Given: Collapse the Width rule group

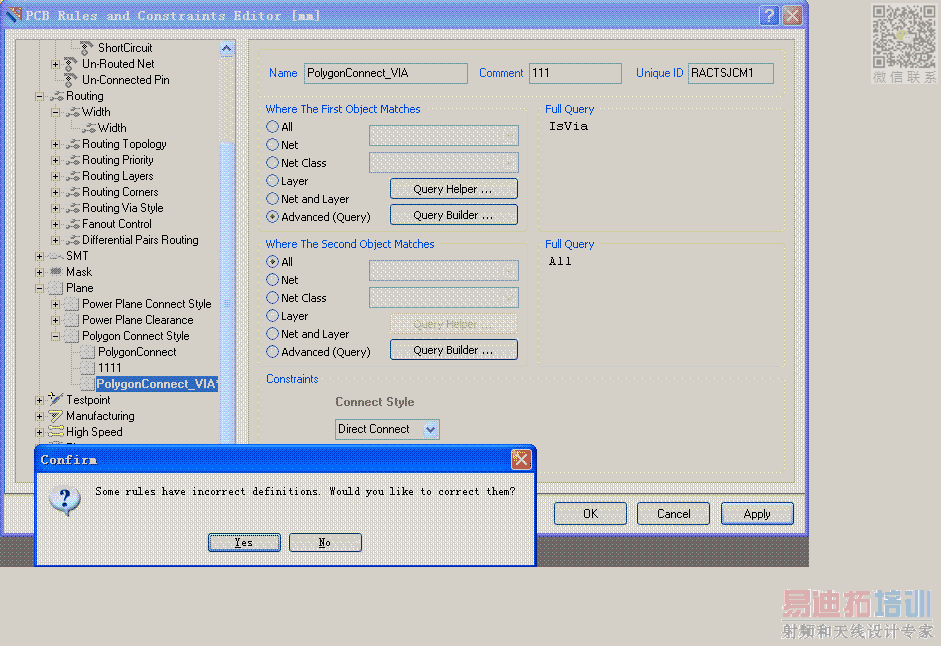Looking at the screenshot, I should click(x=55, y=112).
